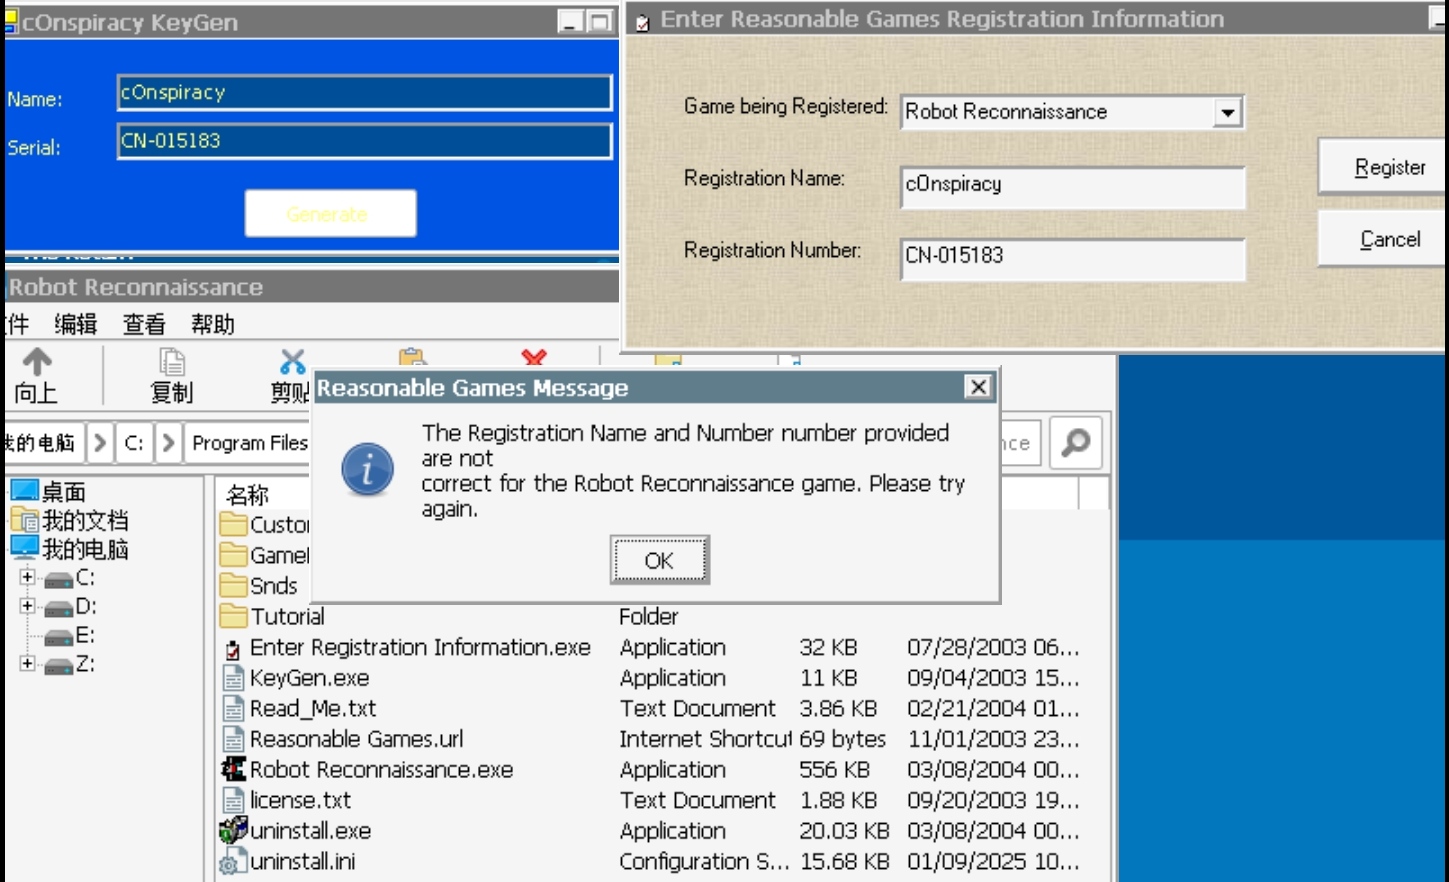Click the Name field in KeyGen
Image resolution: width=1449 pixels, height=882 pixels.
click(x=364, y=92)
